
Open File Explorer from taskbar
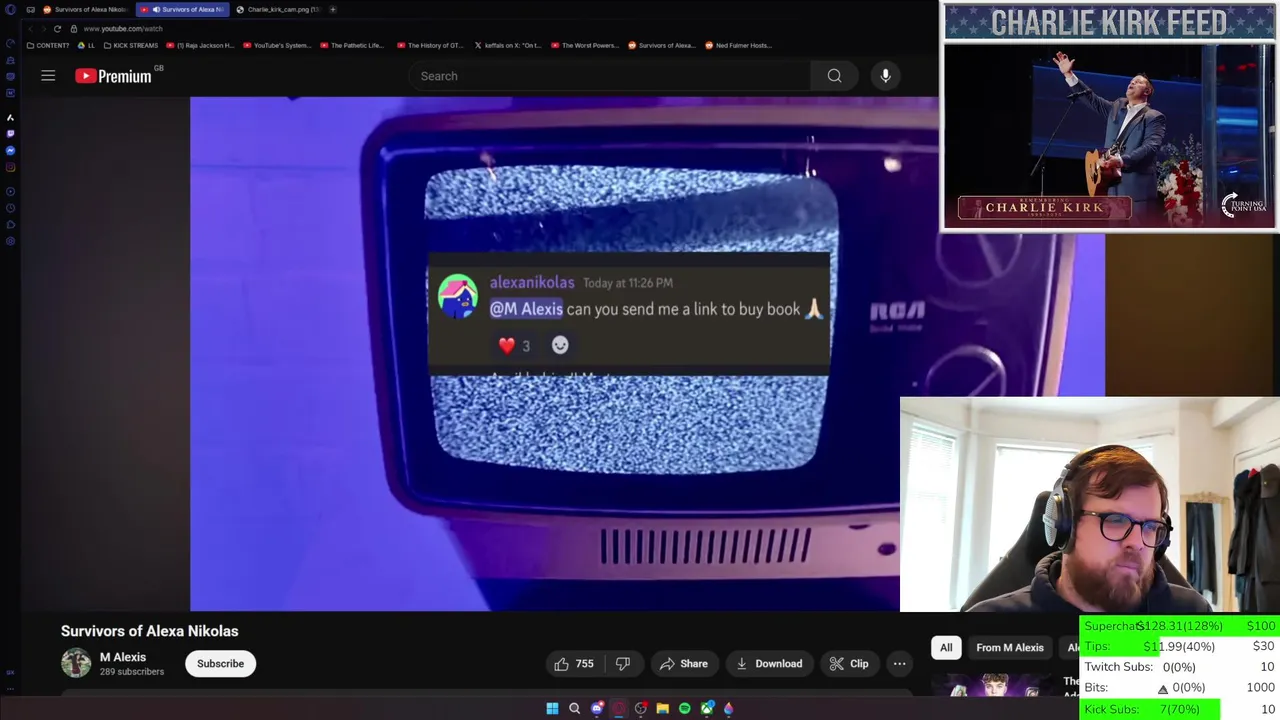point(662,708)
